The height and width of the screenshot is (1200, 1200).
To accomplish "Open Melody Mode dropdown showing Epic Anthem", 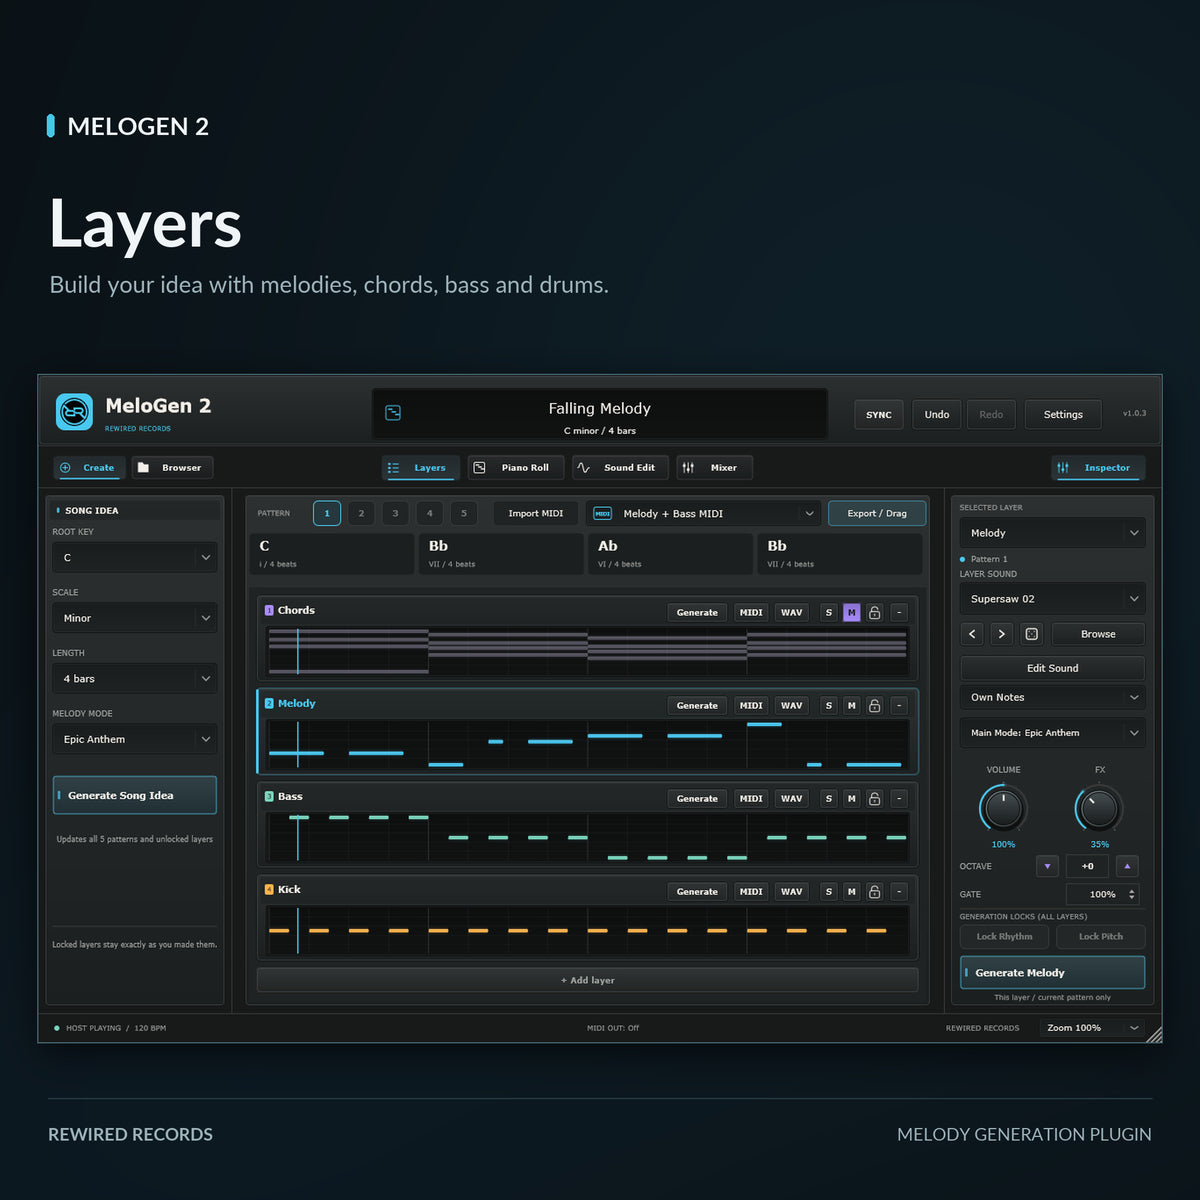I will 135,739.
